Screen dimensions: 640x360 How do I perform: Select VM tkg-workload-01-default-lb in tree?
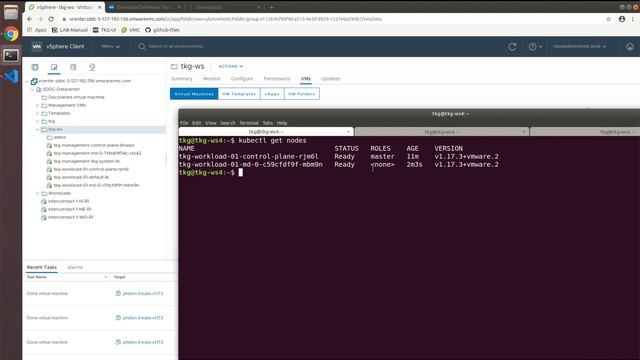tap(81, 177)
